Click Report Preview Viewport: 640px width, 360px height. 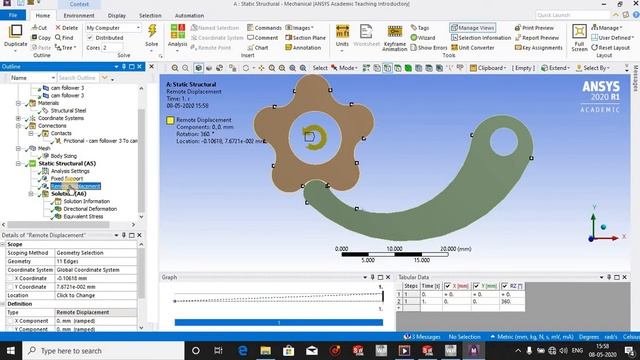click(x=537, y=38)
